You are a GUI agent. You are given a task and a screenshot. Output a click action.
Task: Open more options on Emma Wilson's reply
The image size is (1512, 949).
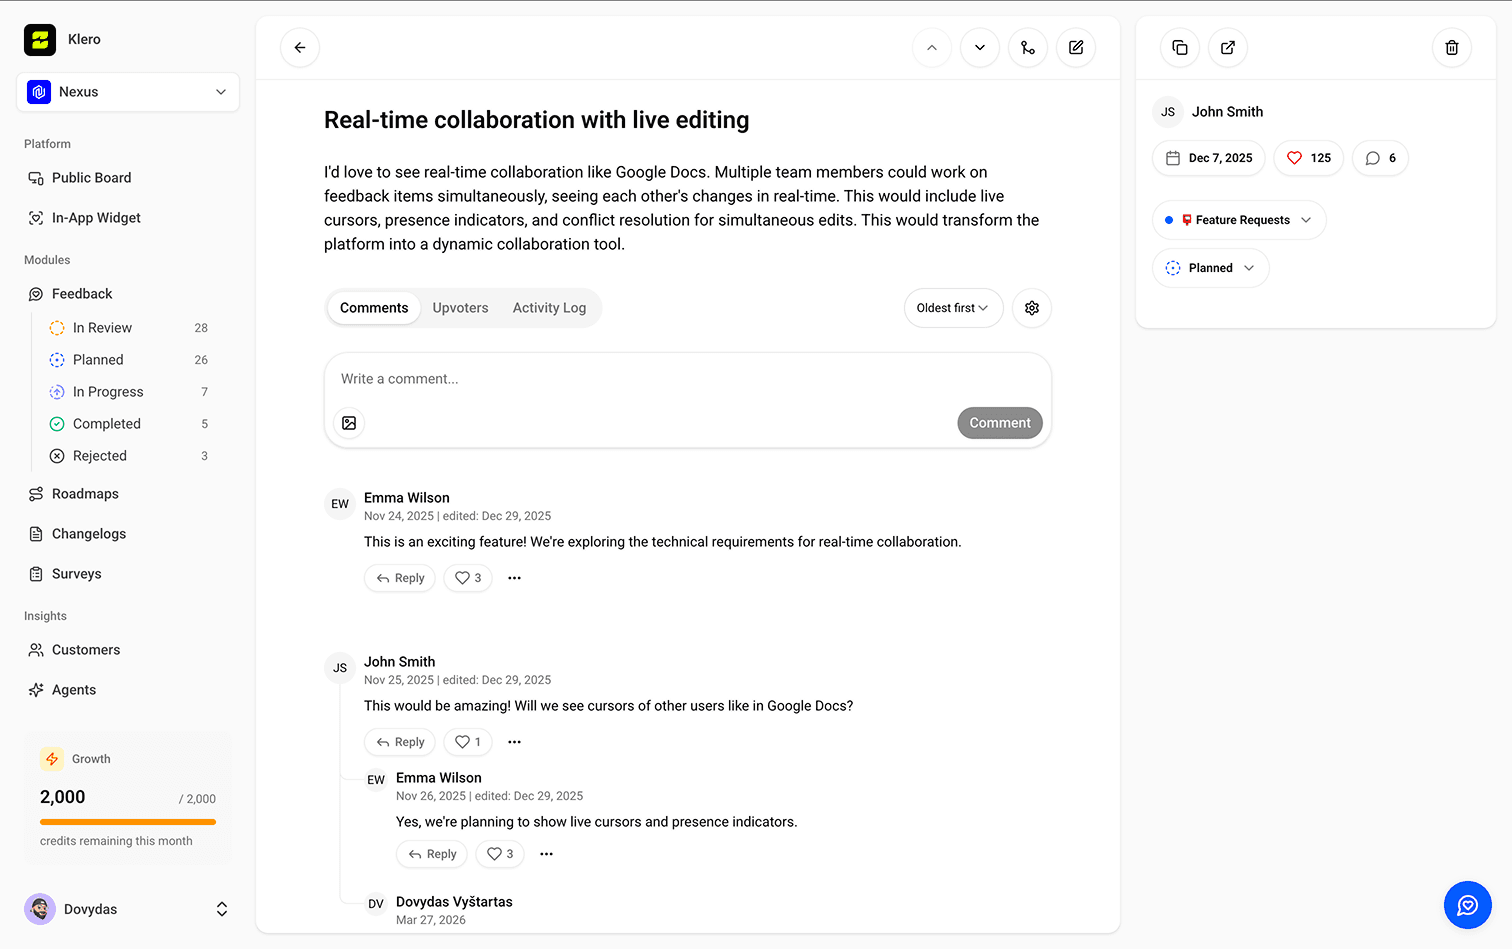tap(547, 854)
